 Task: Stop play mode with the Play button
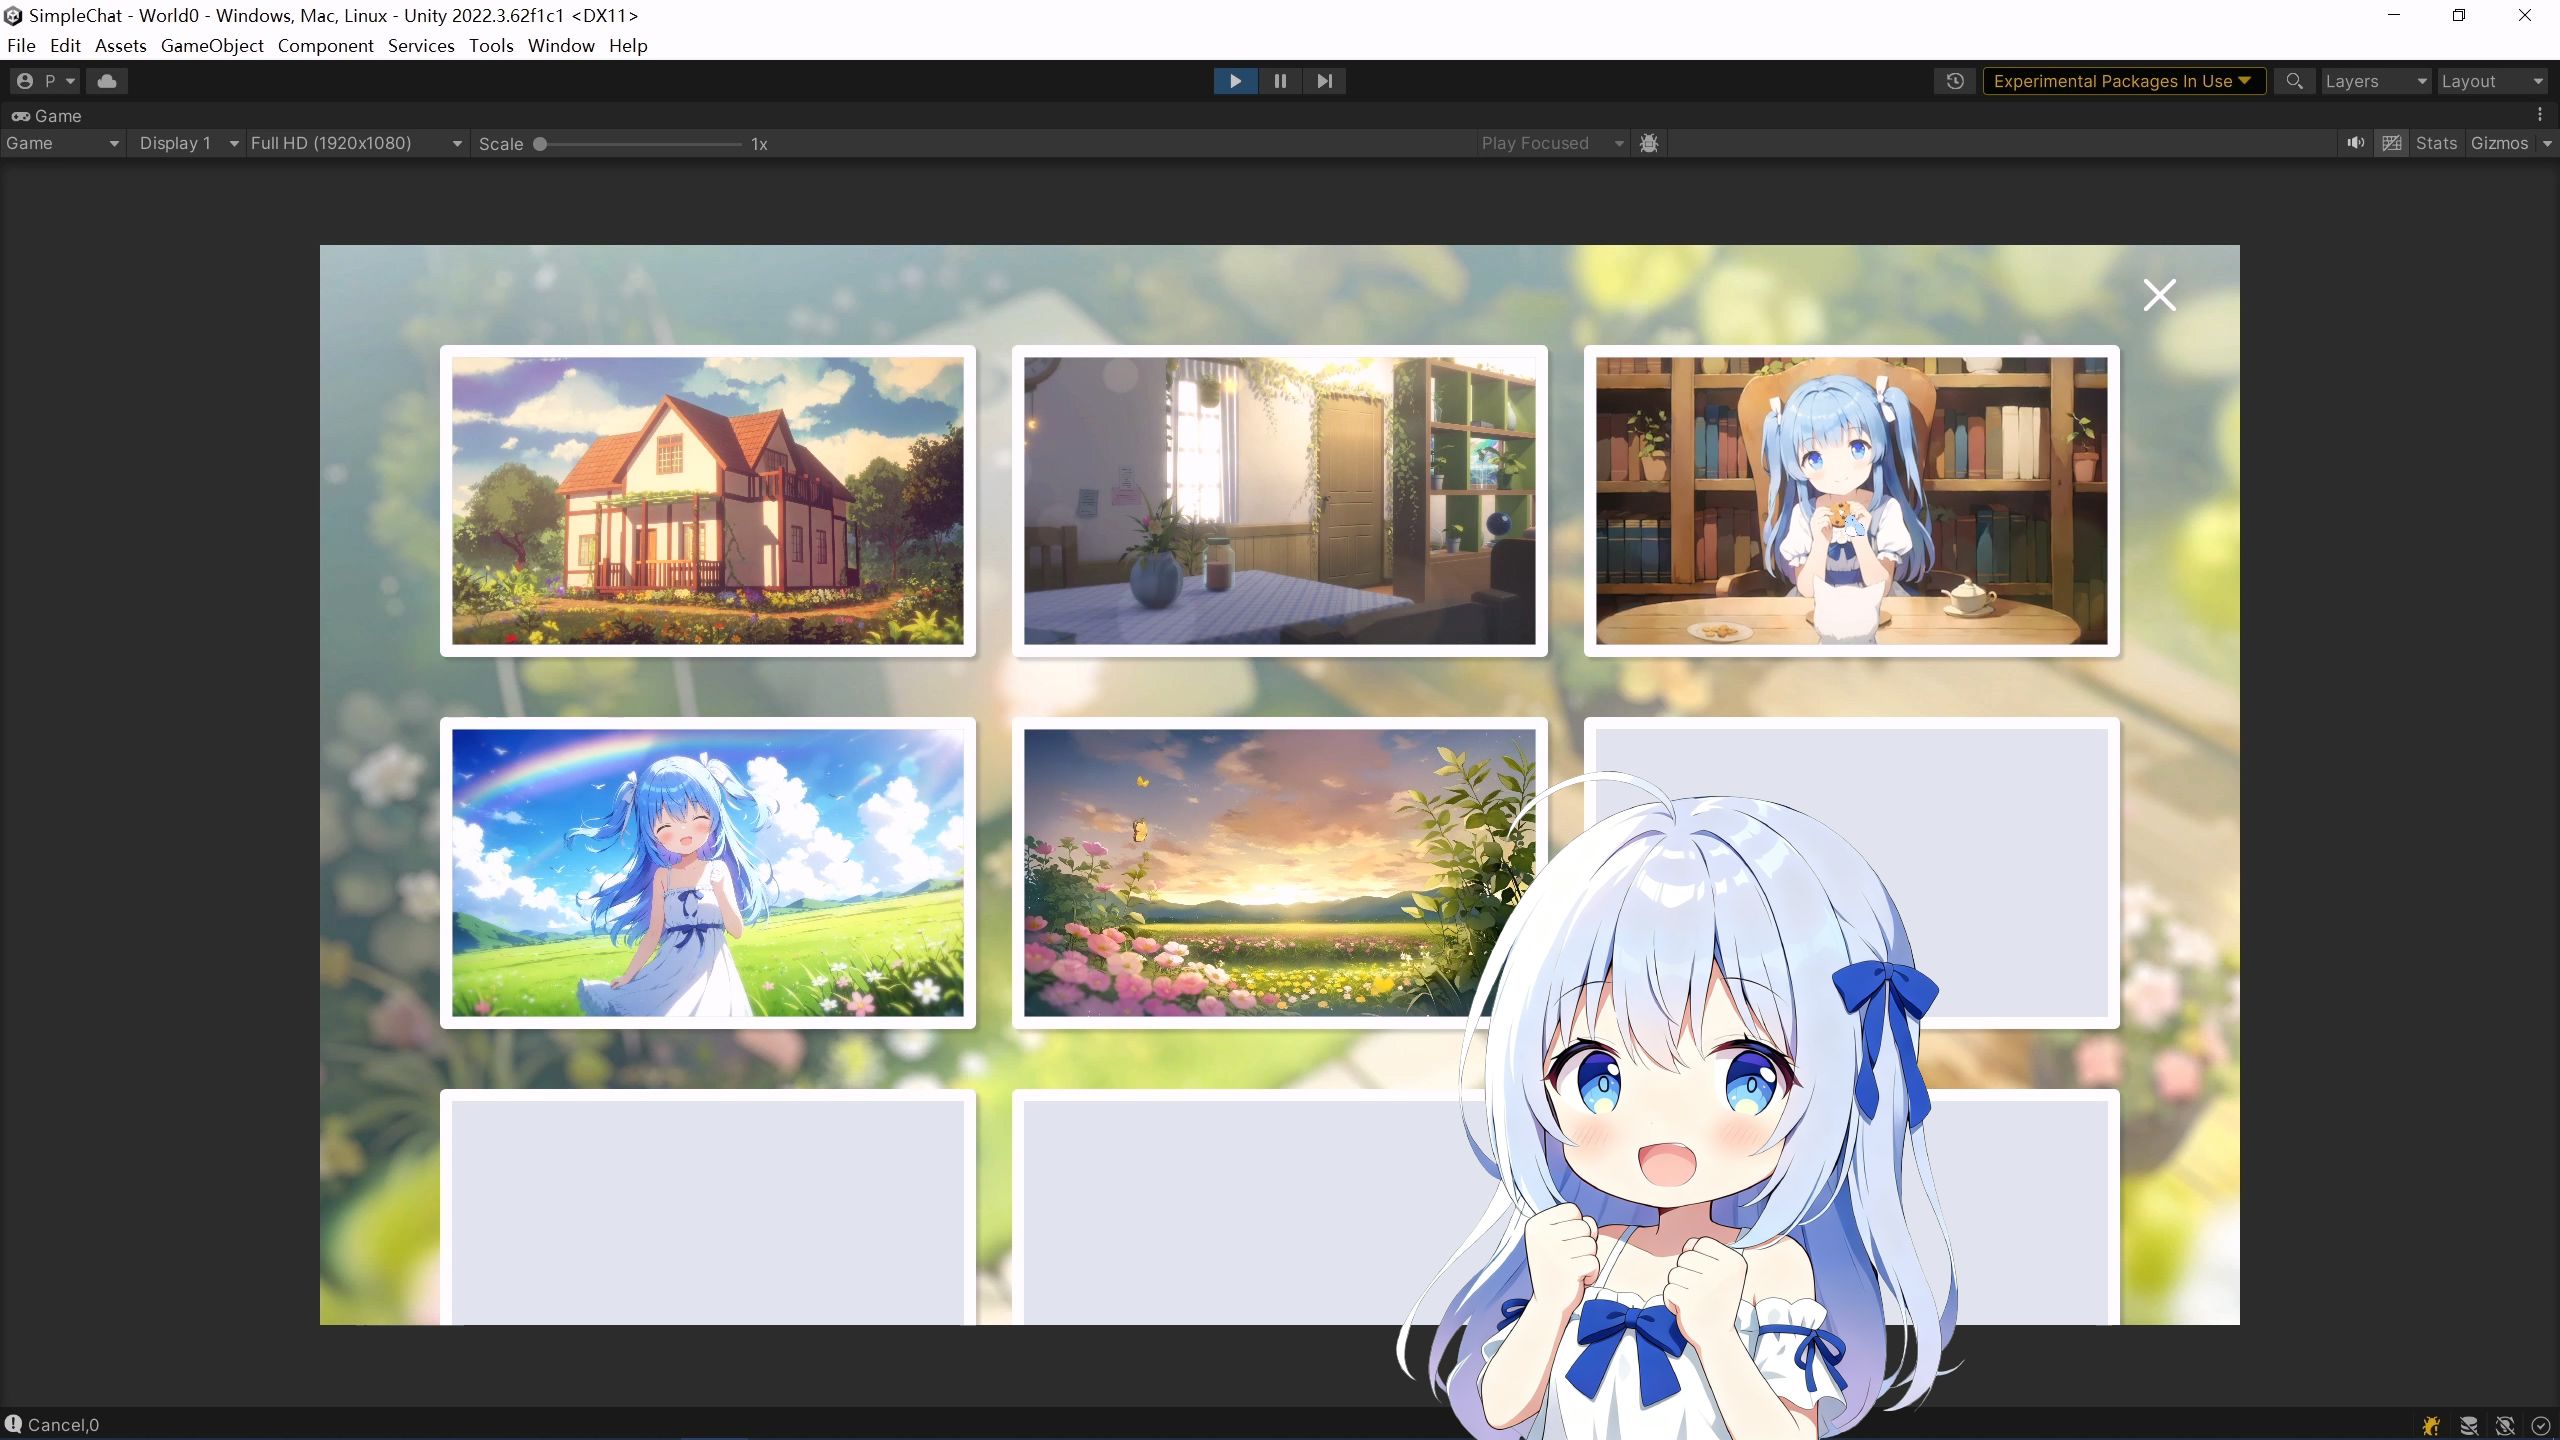coord(1235,81)
